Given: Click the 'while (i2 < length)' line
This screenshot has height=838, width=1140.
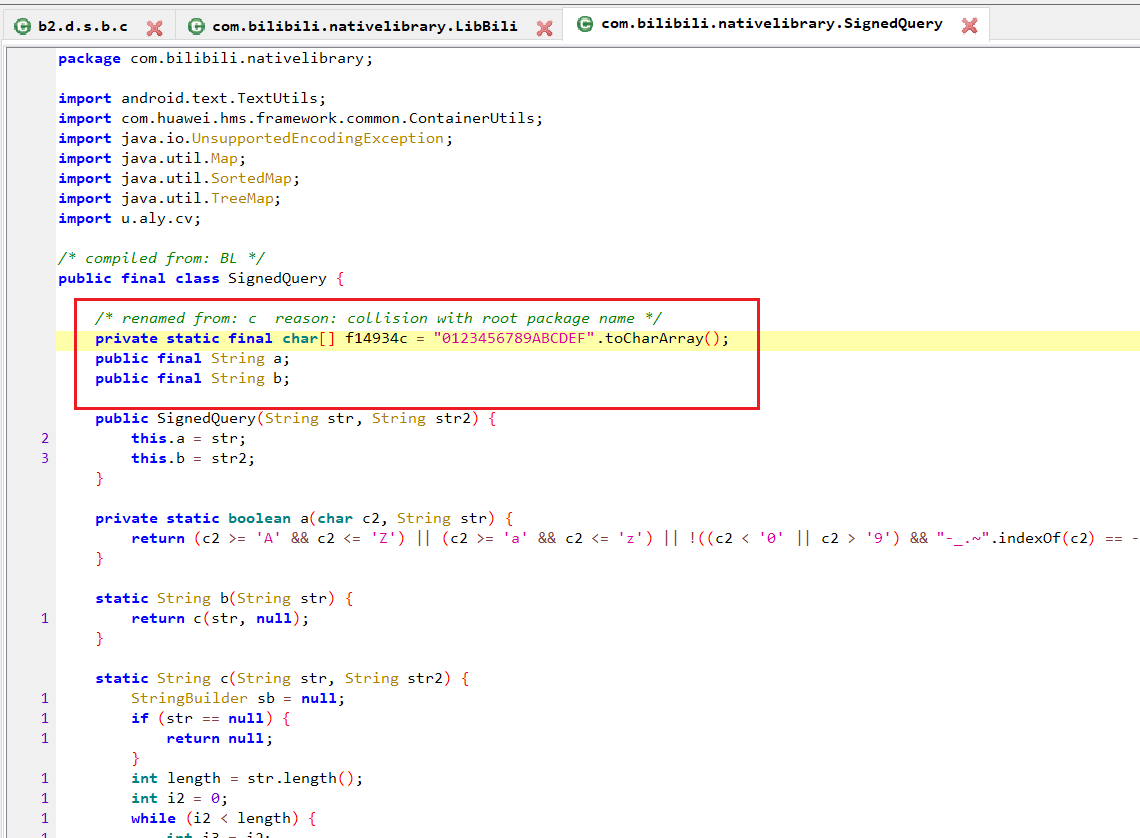Looking at the screenshot, I should (224, 818).
